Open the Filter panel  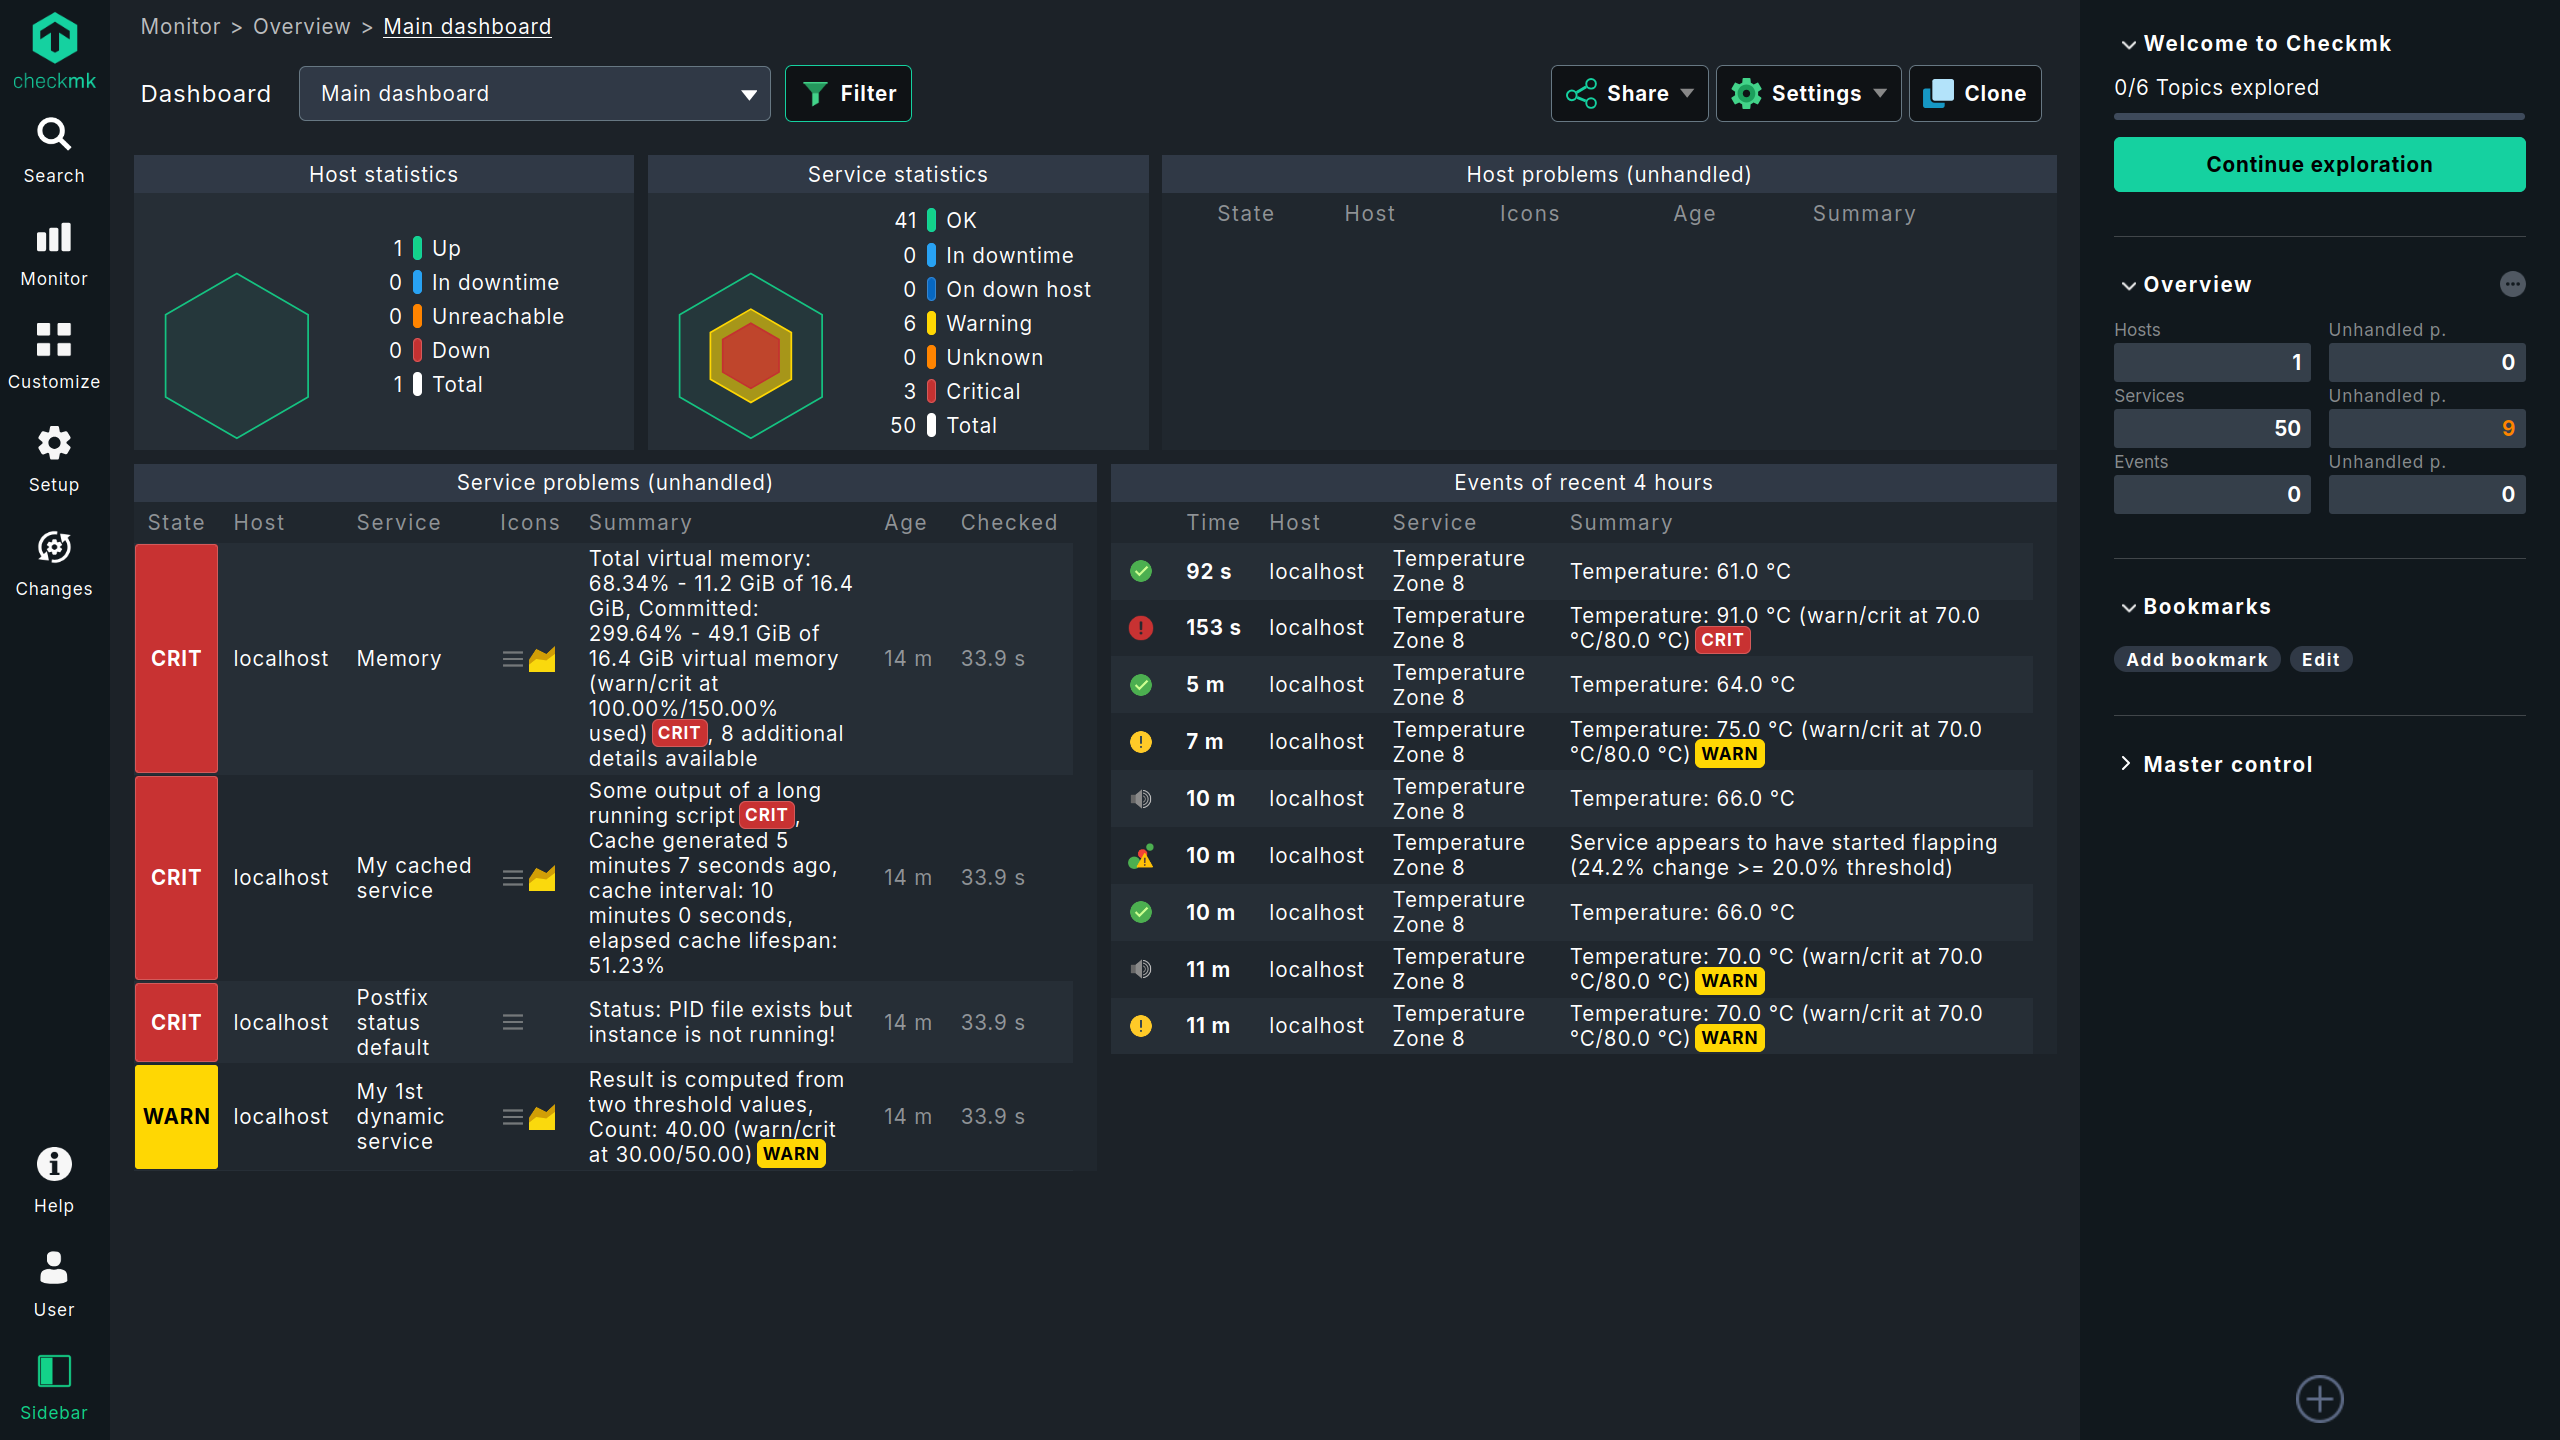pos(848,93)
